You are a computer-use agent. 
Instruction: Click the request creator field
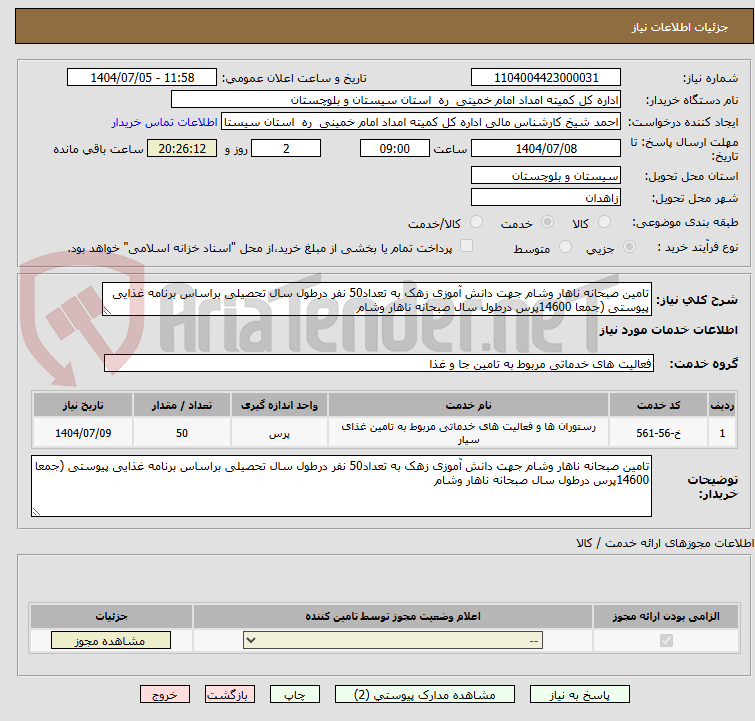[421, 122]
